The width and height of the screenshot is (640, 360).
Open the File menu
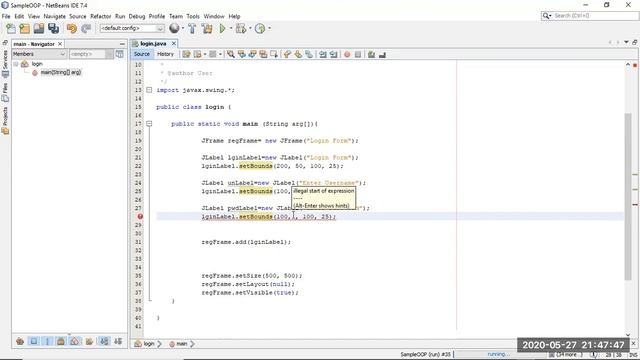click(x=6, y=16)
